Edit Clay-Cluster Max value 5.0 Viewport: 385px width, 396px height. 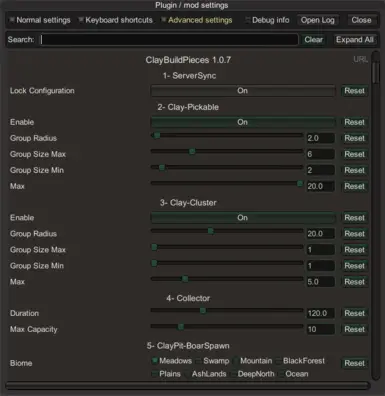[x=320, y=282]
